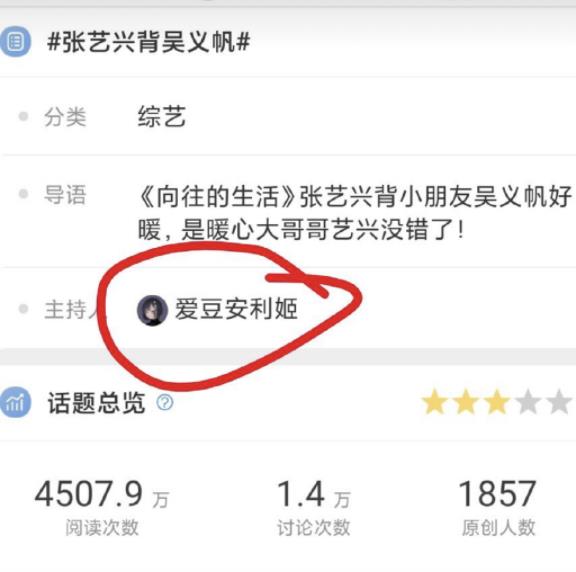The height and width of the screenshot is (572, 576).
Task: Tap the 分类 row label
Action: (x=65, y=117)
